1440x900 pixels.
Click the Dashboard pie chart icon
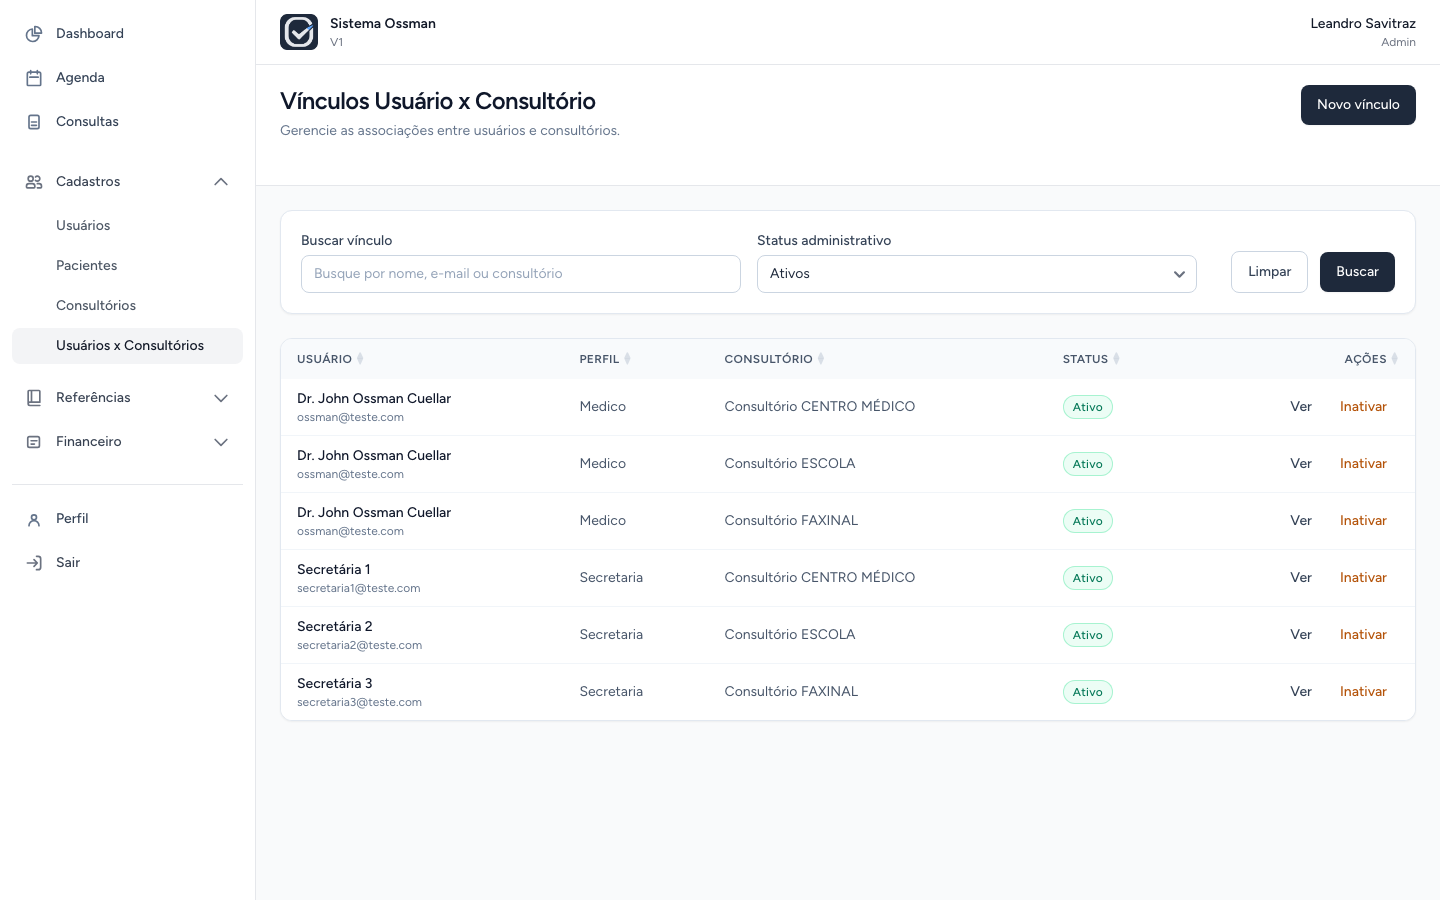[x=34, y=34]
